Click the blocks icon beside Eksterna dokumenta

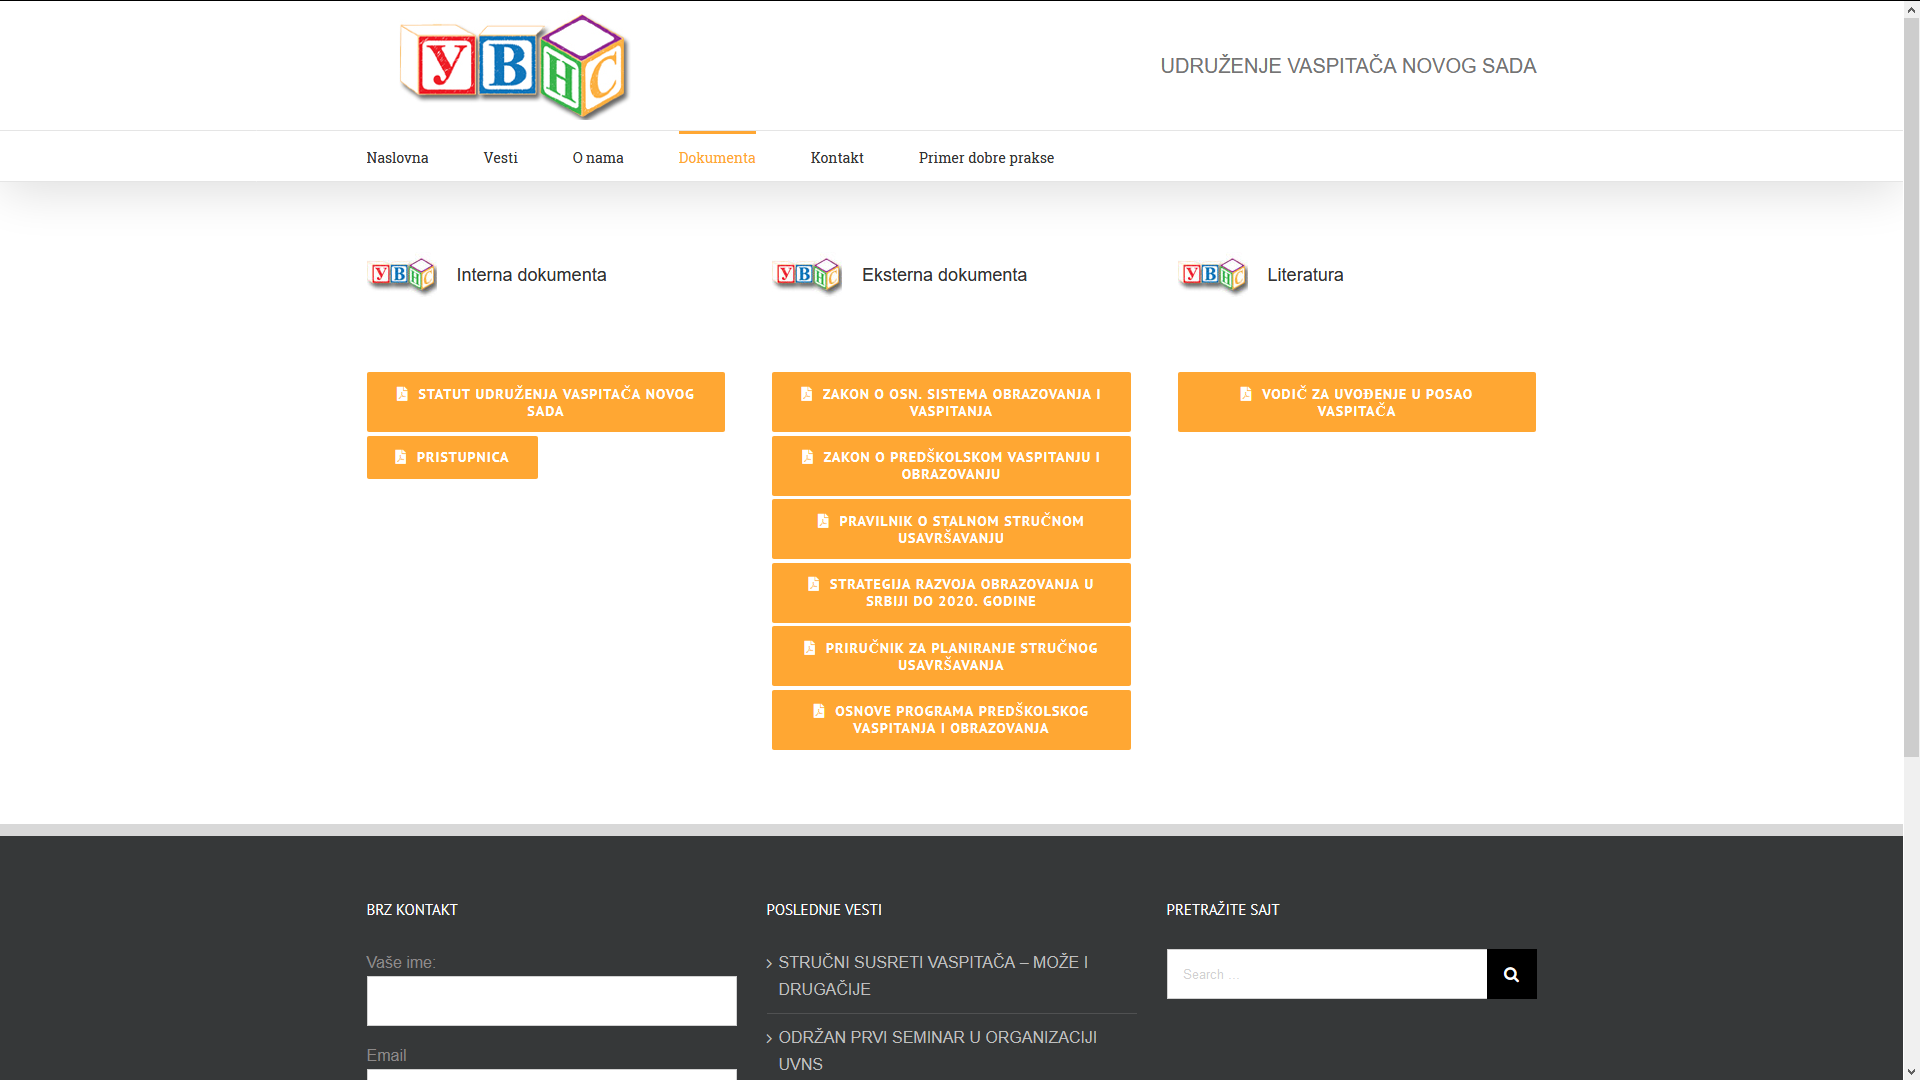tap(807, 275)
